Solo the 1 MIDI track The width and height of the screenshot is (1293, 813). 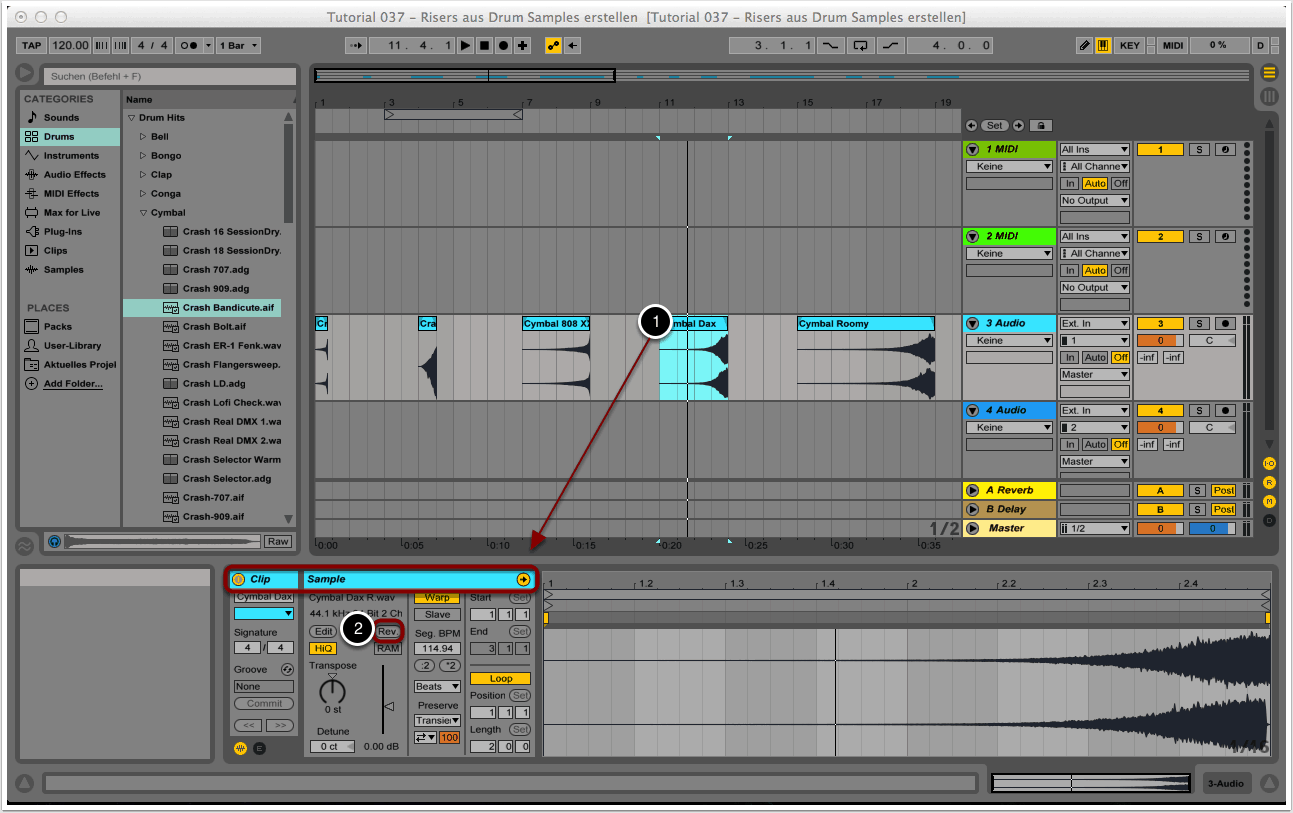(x=1199, y=149)
